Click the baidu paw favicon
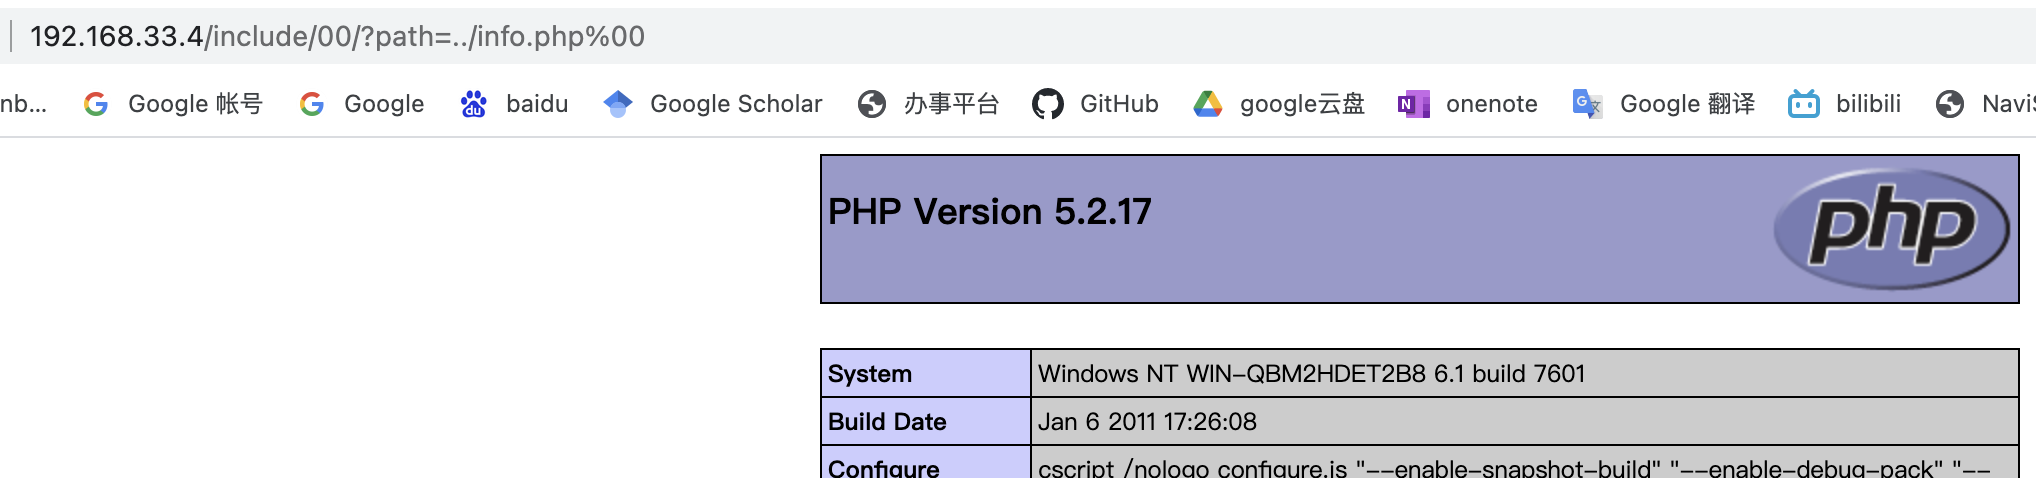 coord(473,104)
